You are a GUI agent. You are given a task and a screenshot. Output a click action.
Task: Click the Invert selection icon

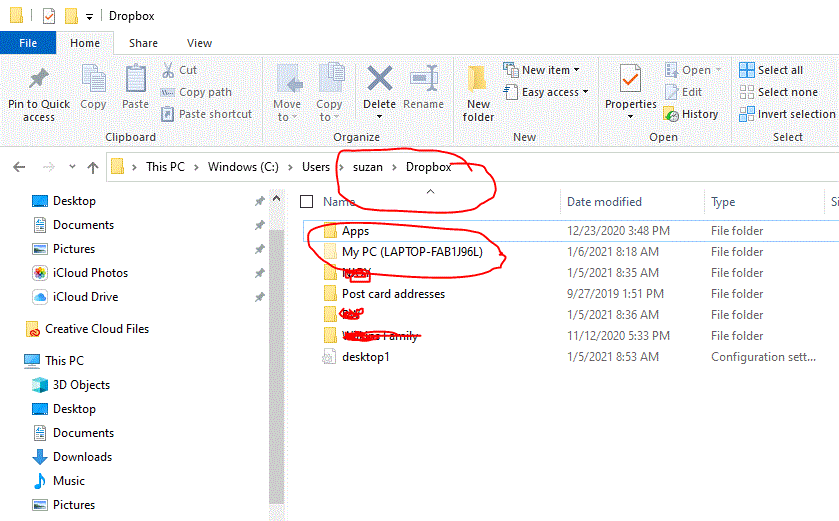click(746, 114)
